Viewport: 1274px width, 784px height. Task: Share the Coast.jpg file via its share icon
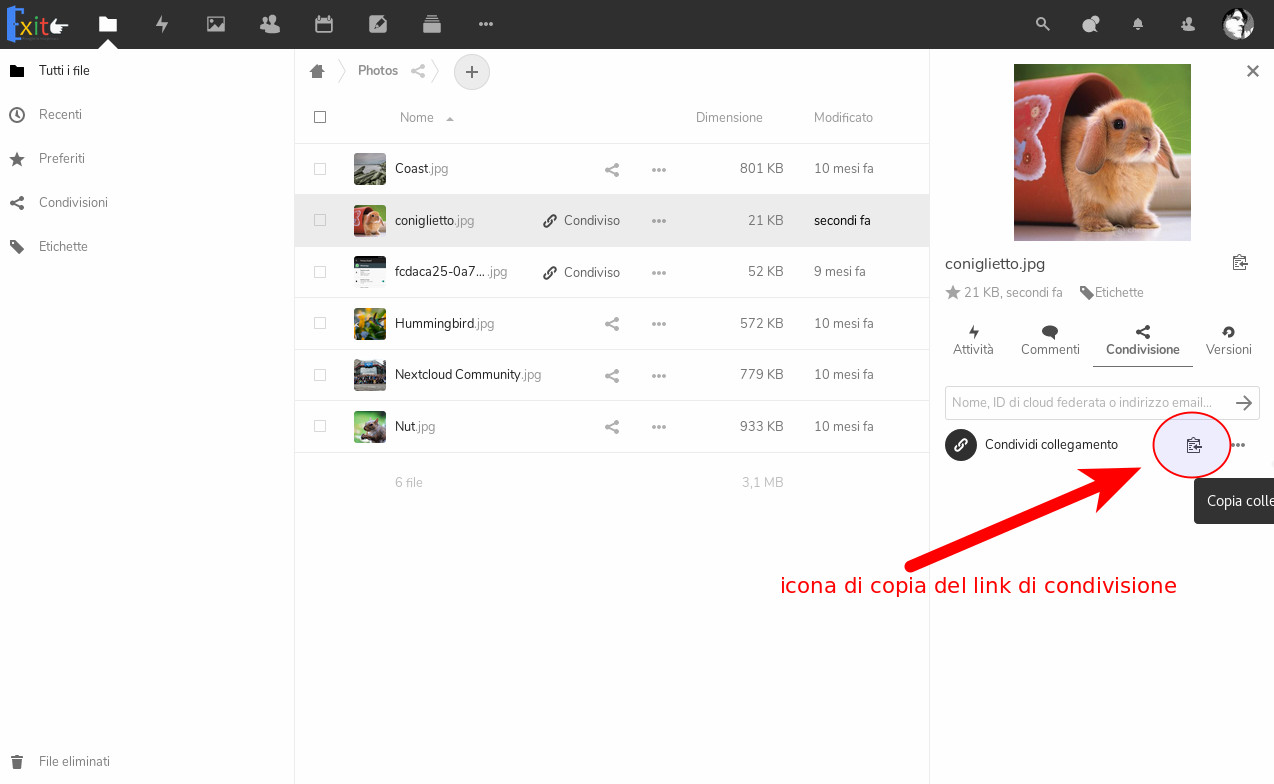[612, 169]
